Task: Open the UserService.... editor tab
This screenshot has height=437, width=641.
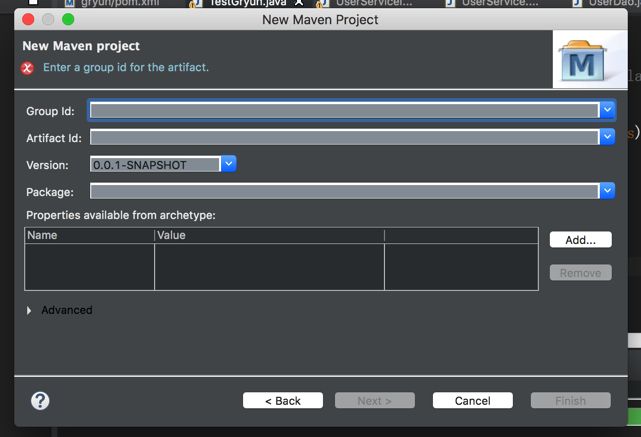Action: [x=493, y=3]
